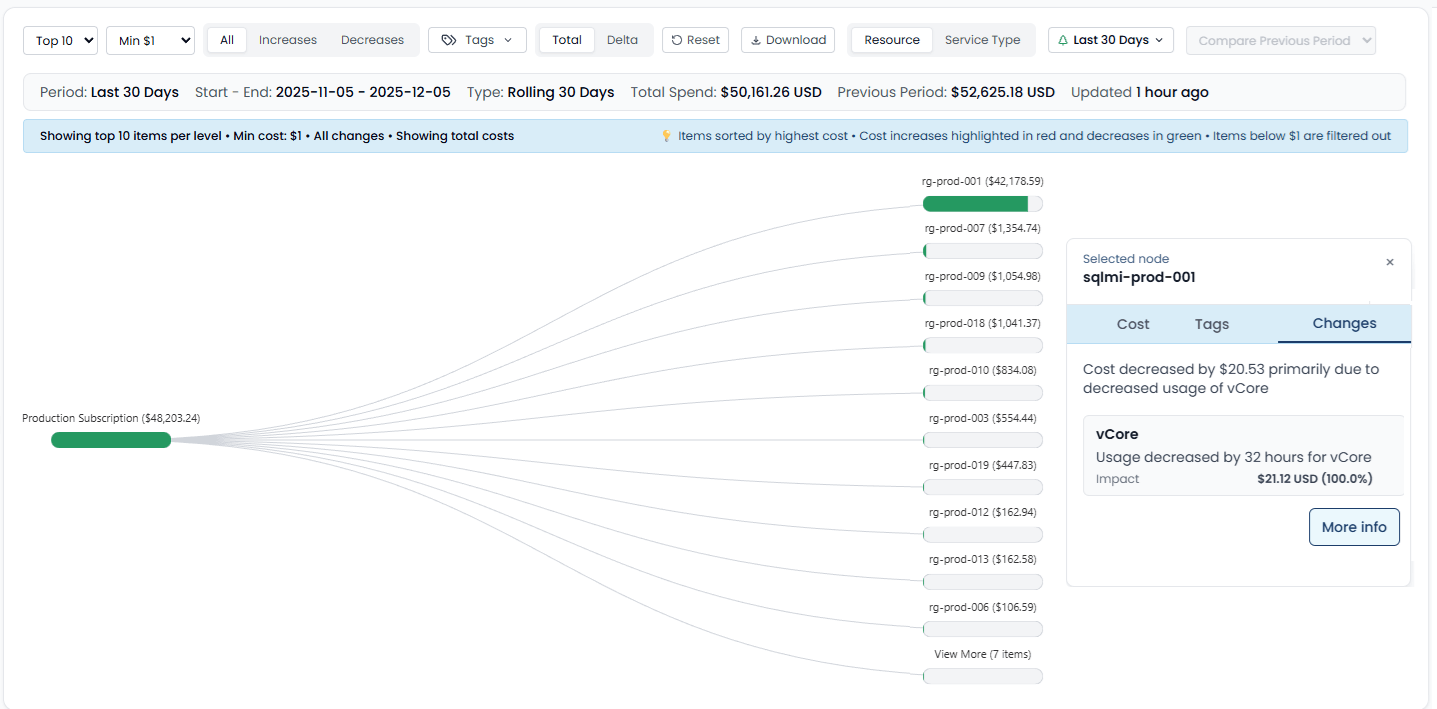The height and width of the screenshot is (709, 1437).
Task: Click View More to reveal 7 more items
Action: point(982,675)
